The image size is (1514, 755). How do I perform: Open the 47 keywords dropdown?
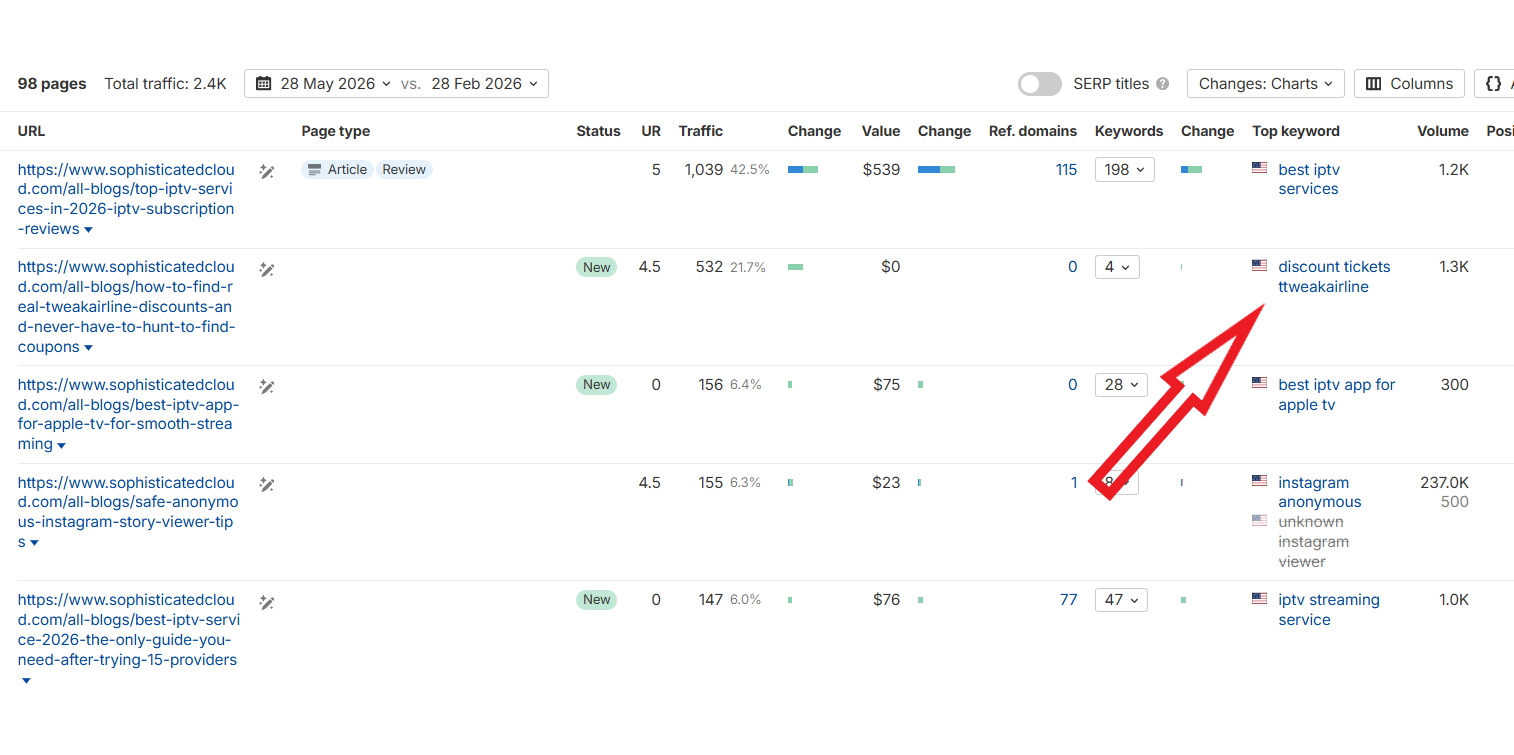pyautogui.click(x=1121, y=600)
